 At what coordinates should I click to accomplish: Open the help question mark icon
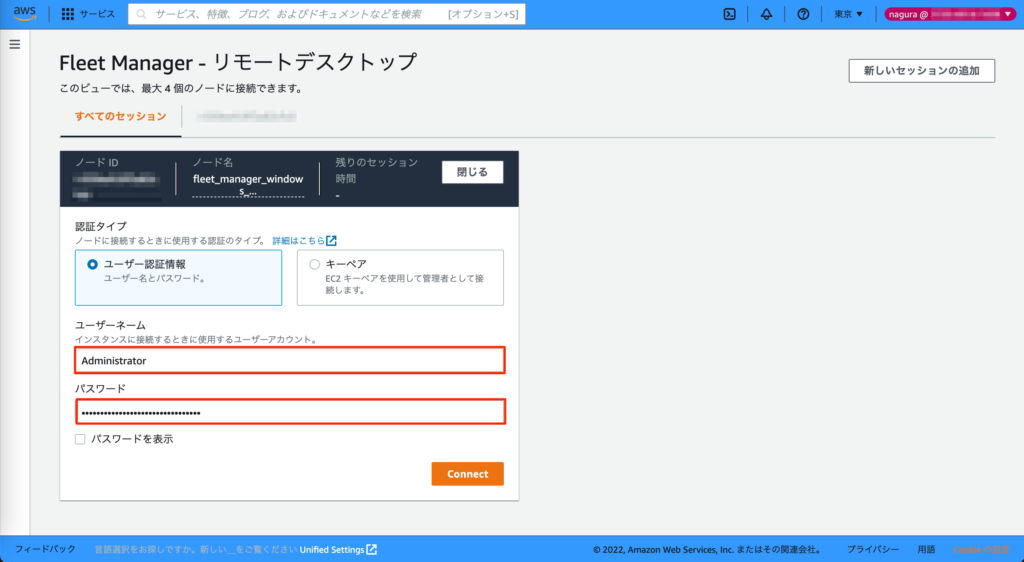tap(803, 14)
